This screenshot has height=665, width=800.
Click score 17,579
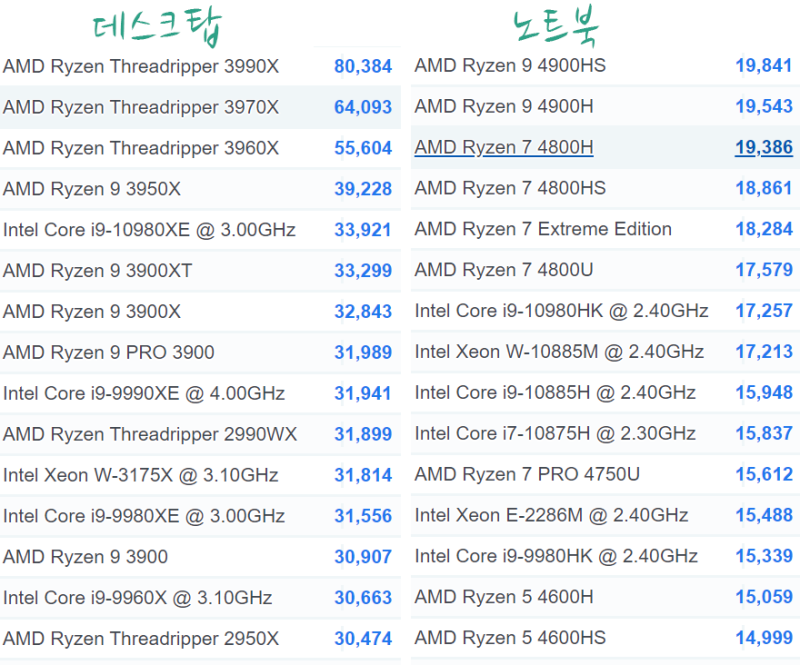click(x=764, y=269)
